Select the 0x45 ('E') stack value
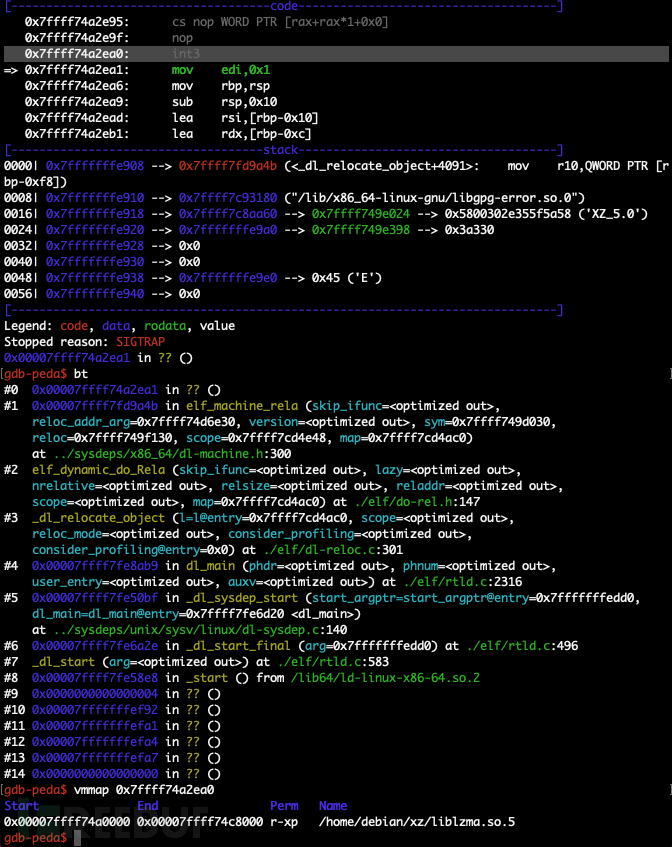This screenshot has width=672, height=847. (x=346, y=278)
